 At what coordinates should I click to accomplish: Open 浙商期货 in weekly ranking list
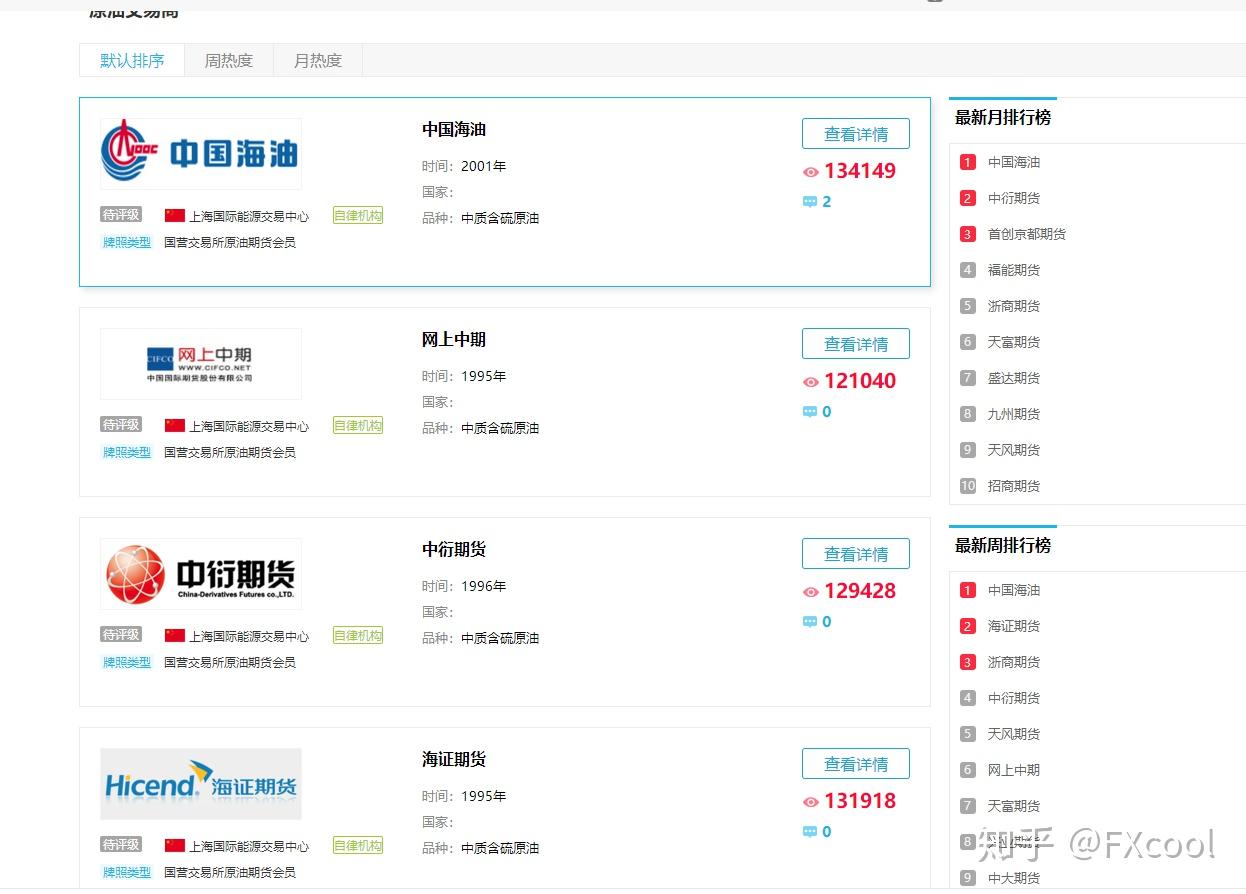(1014, 662)
